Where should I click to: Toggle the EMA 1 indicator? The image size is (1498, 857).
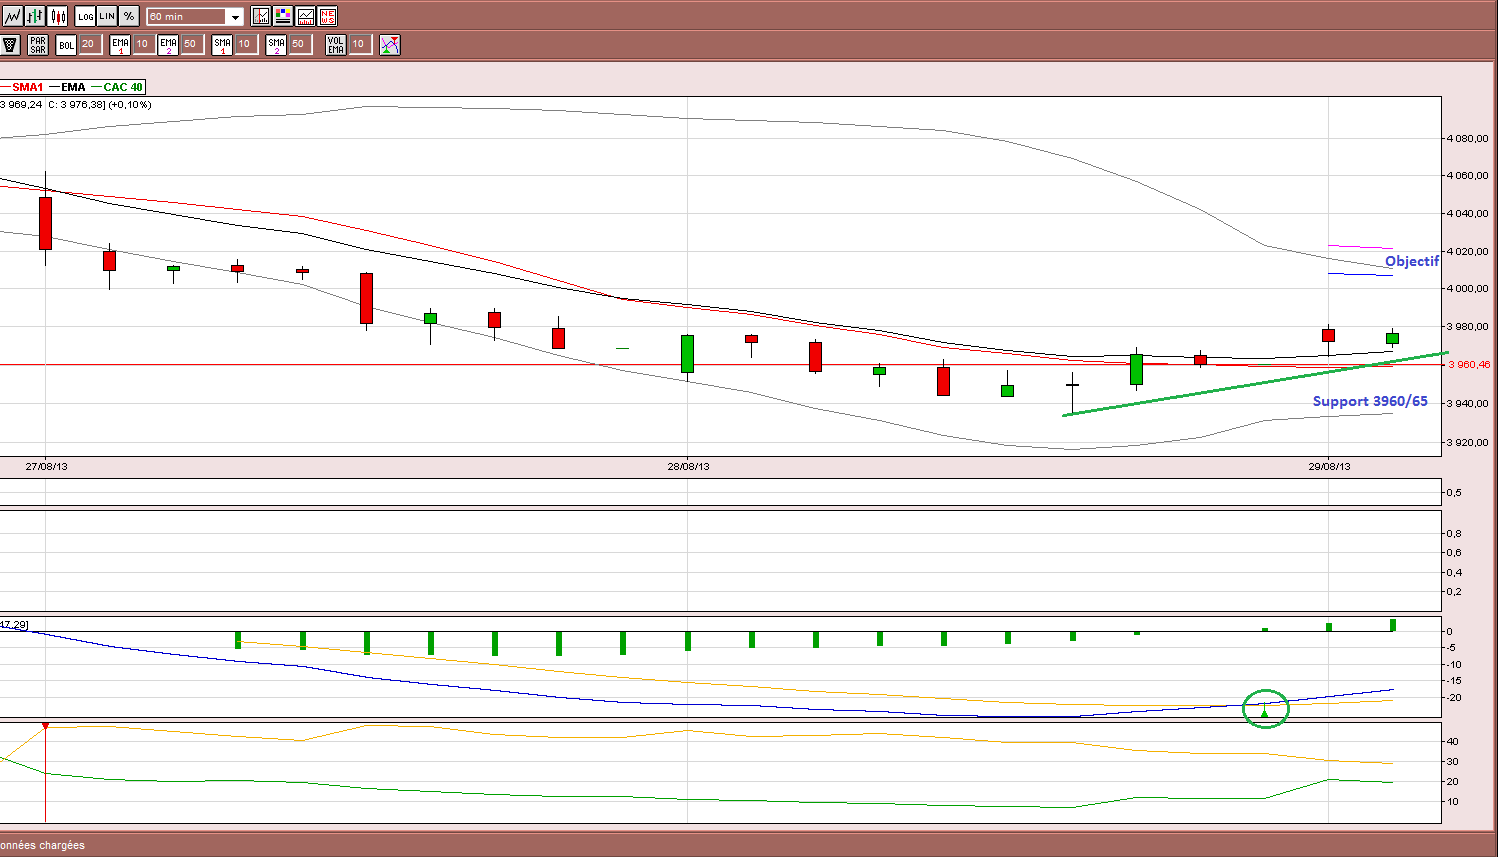(120, 44)
